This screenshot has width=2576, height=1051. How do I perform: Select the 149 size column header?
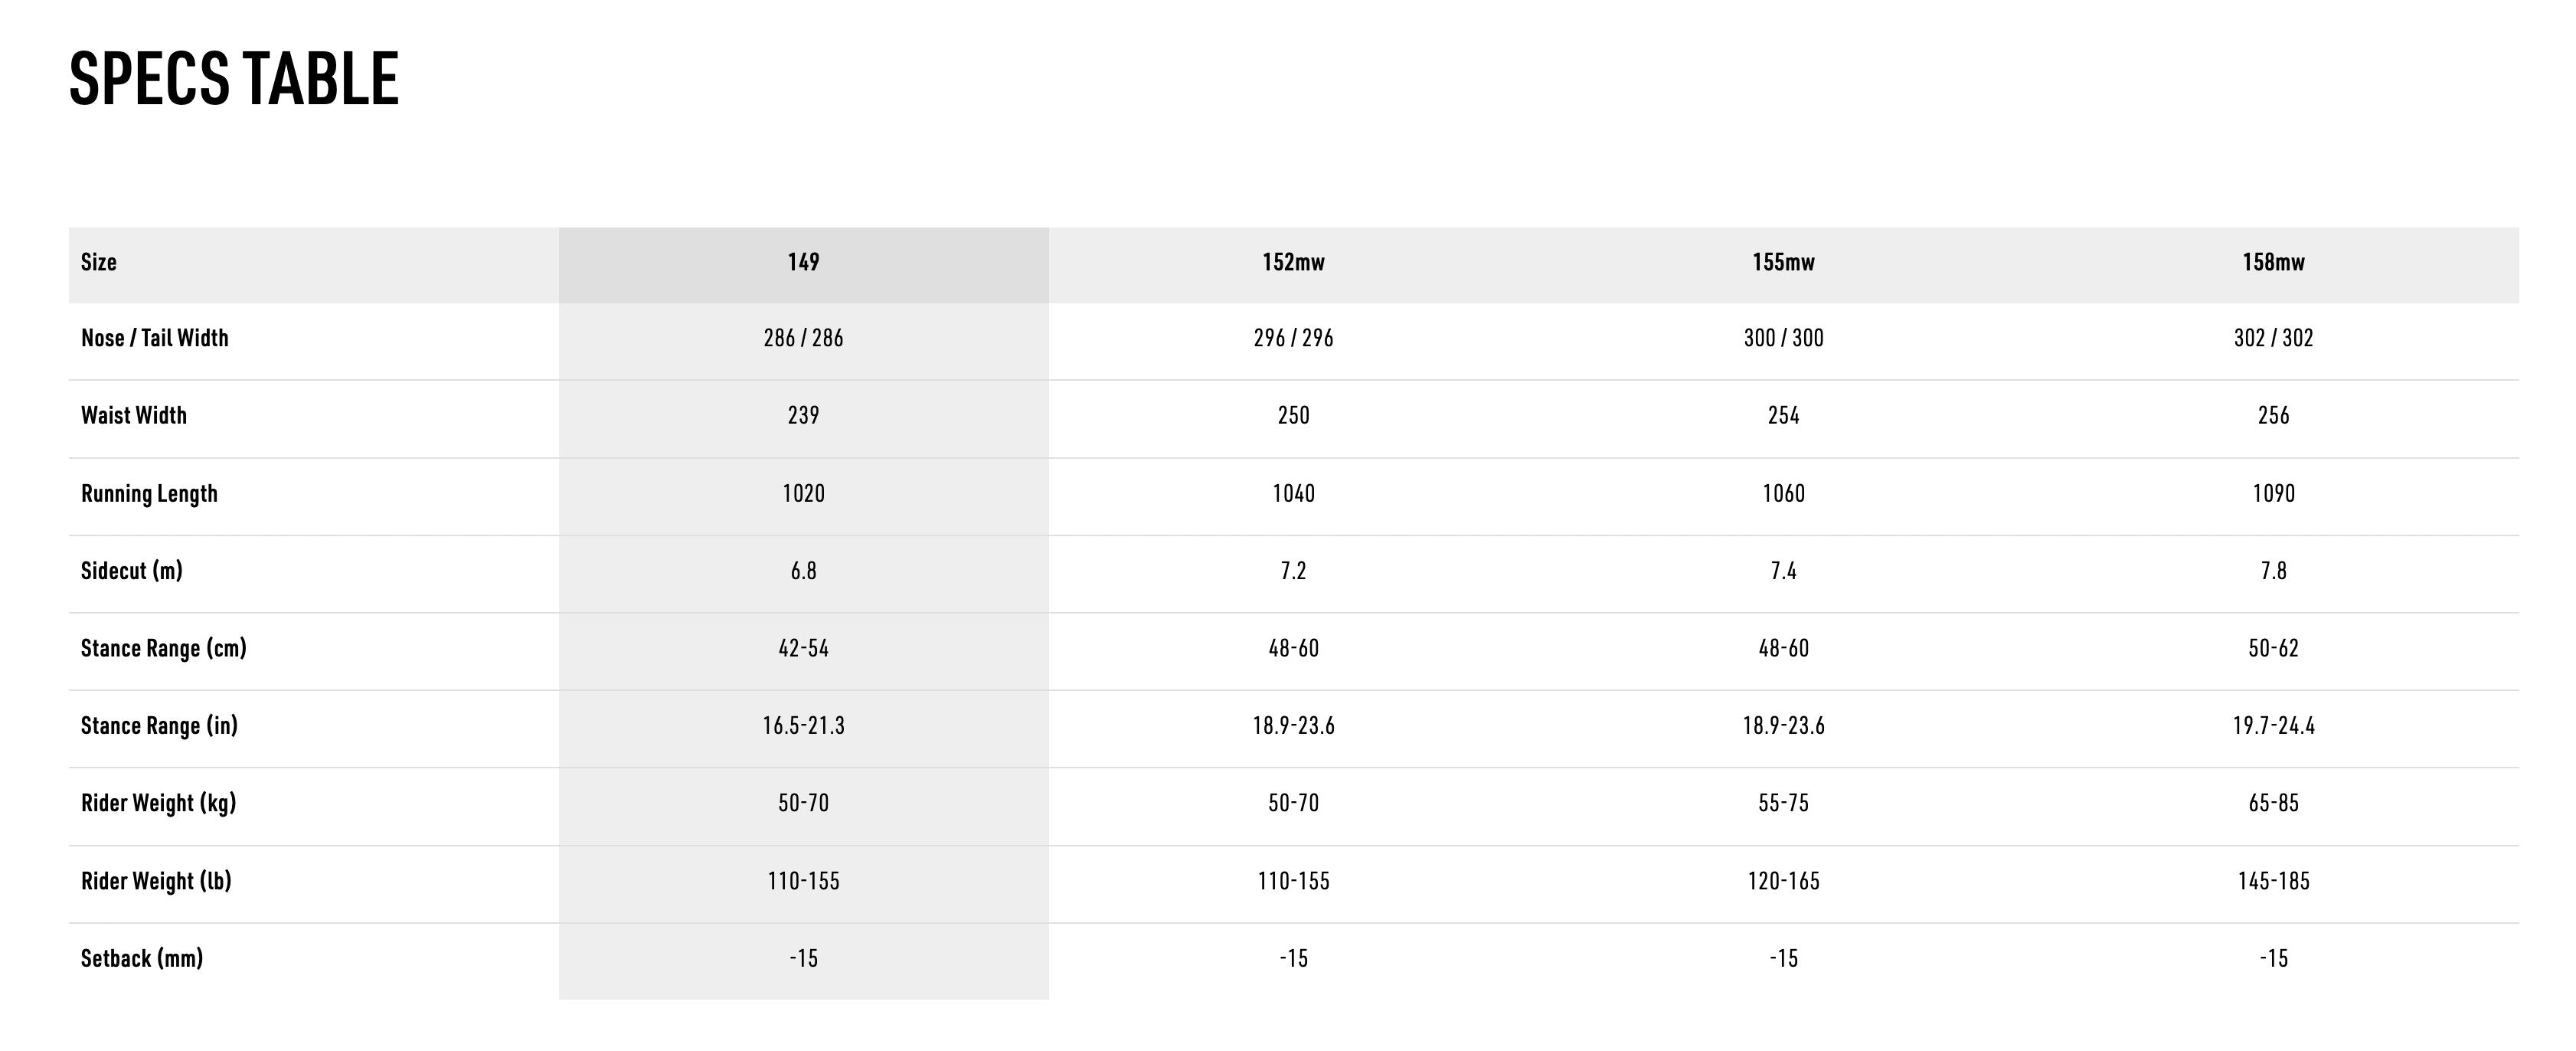click(803, 263)
